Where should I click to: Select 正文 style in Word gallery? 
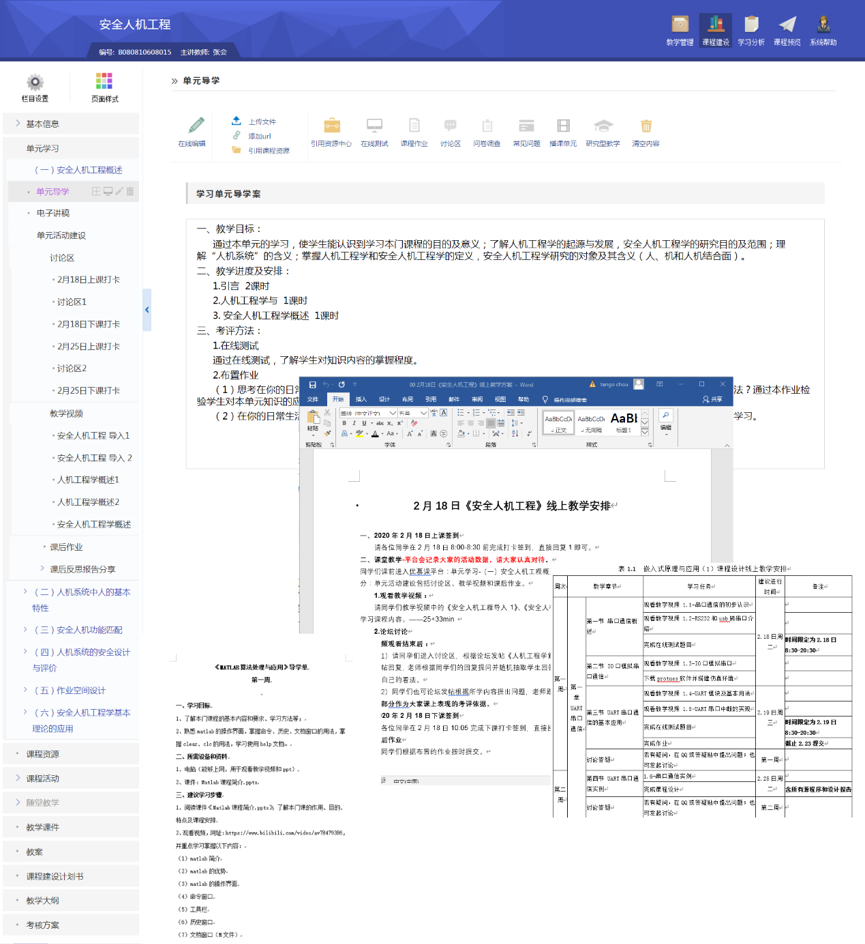(558, 423)
